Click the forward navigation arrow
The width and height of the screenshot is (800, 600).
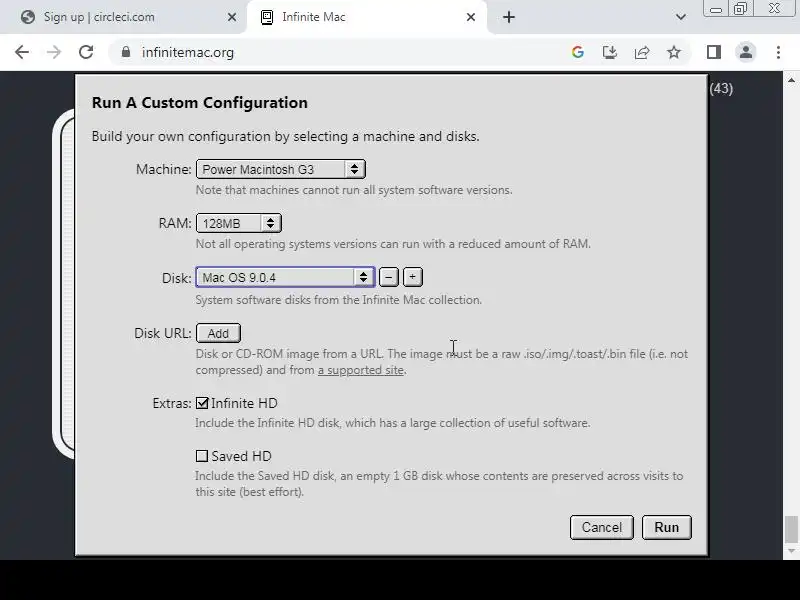coord(54,52)
